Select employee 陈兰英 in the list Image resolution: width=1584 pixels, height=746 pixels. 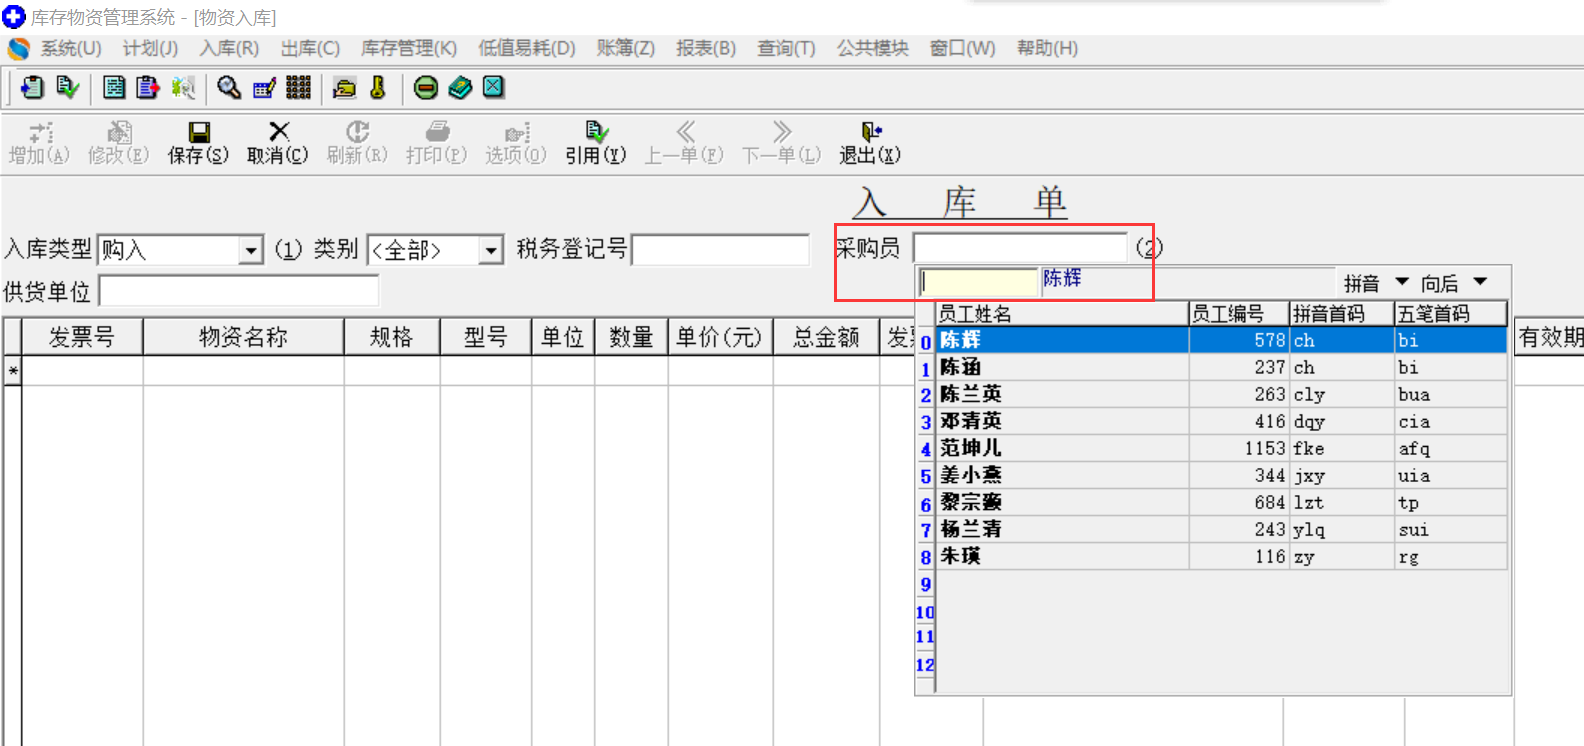1220,395
